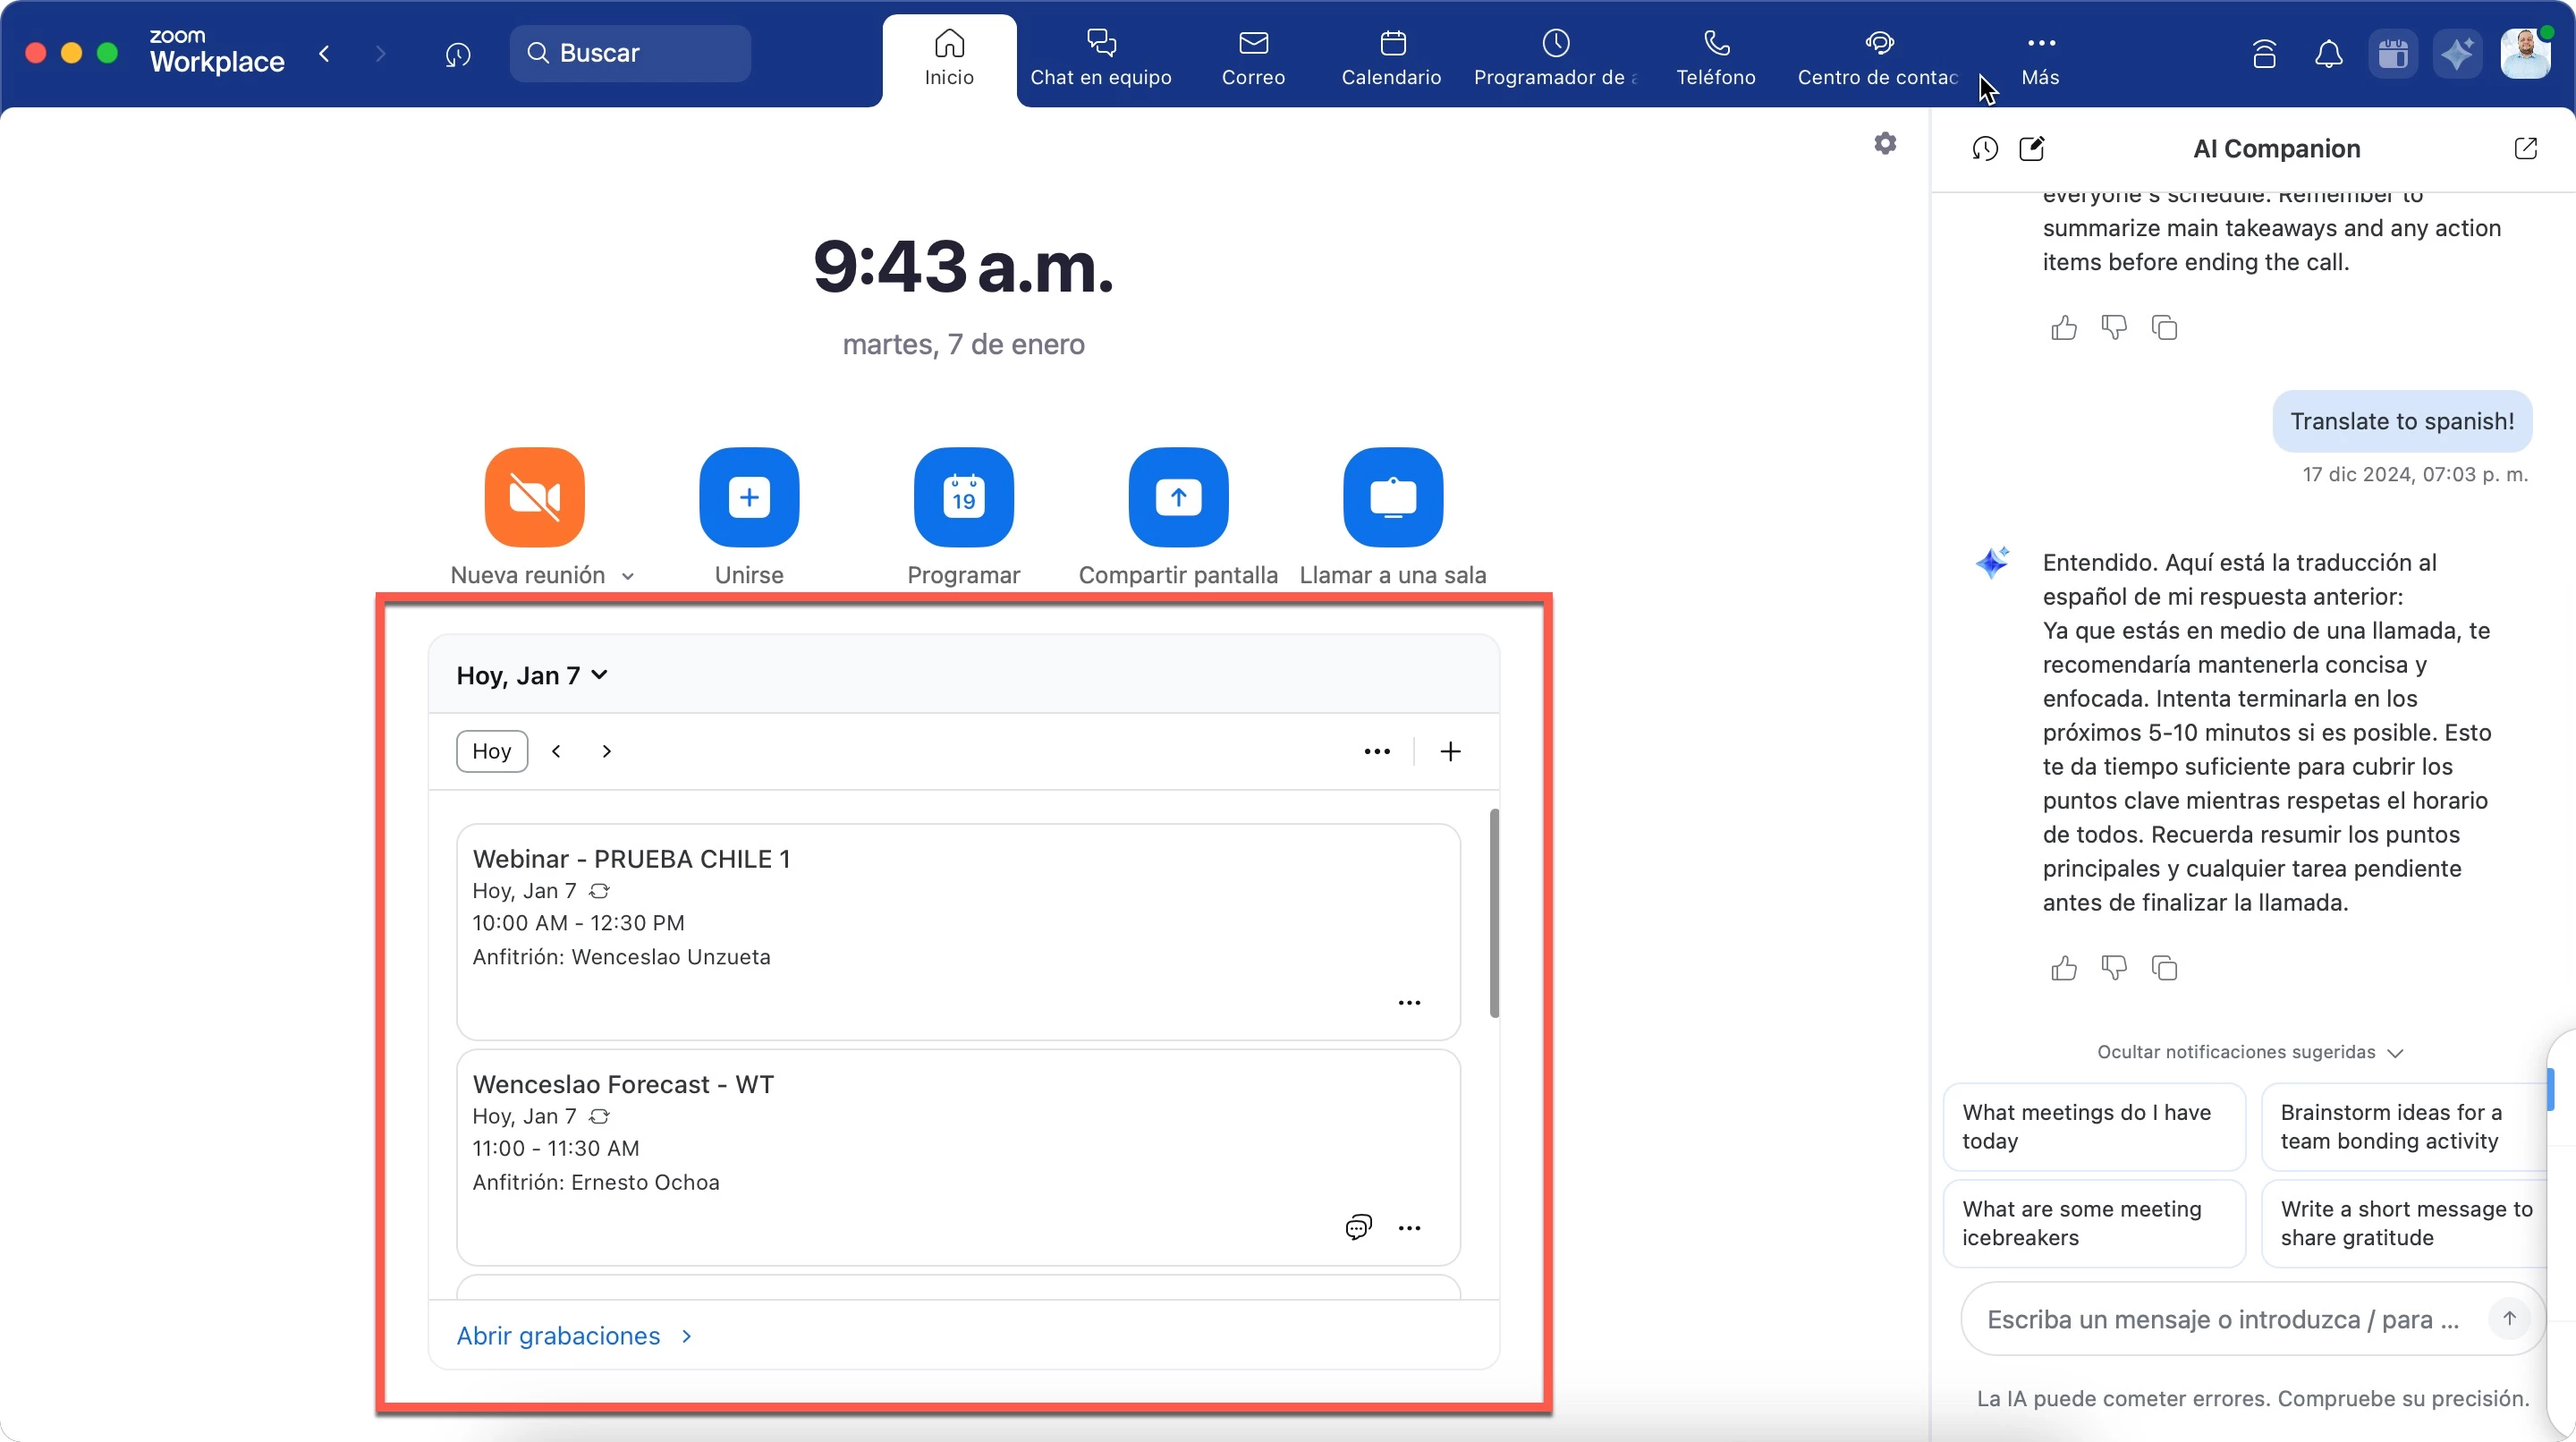Click the AI Companion message input field
2576x1442 pixels.
pyautogui.click(x=2222, y=1320)
